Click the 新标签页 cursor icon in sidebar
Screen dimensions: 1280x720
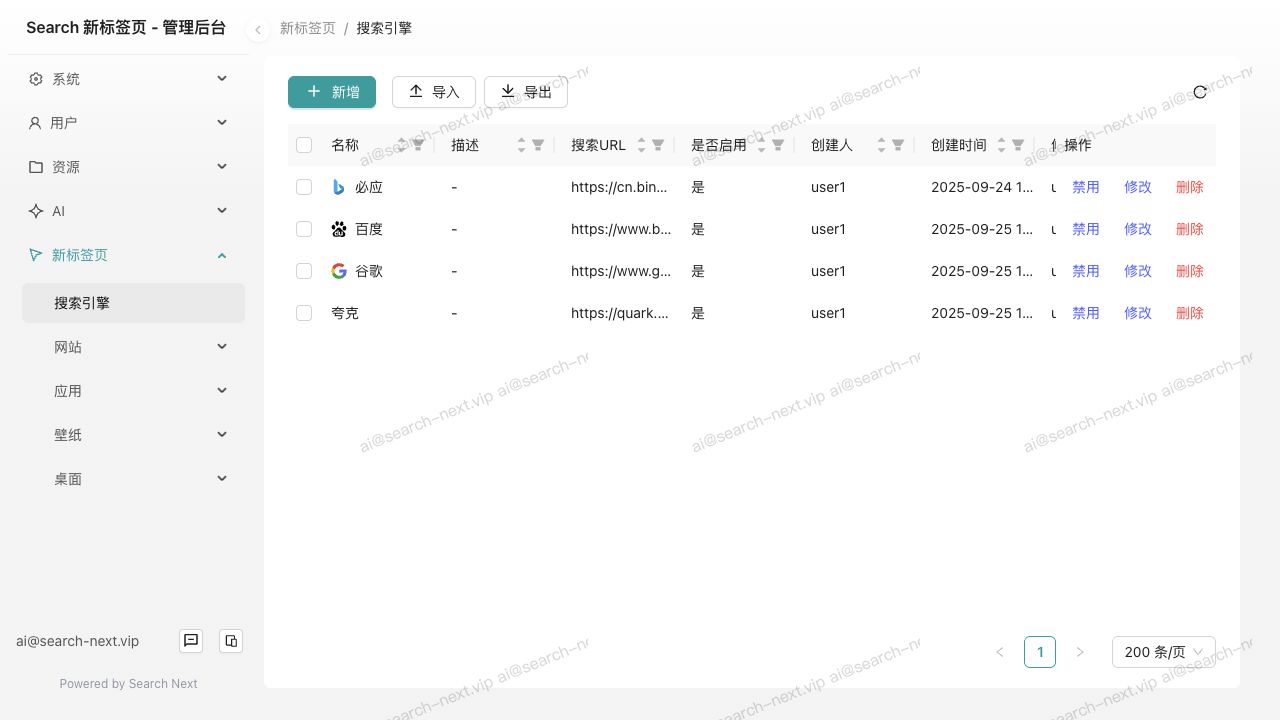(36, 255)
